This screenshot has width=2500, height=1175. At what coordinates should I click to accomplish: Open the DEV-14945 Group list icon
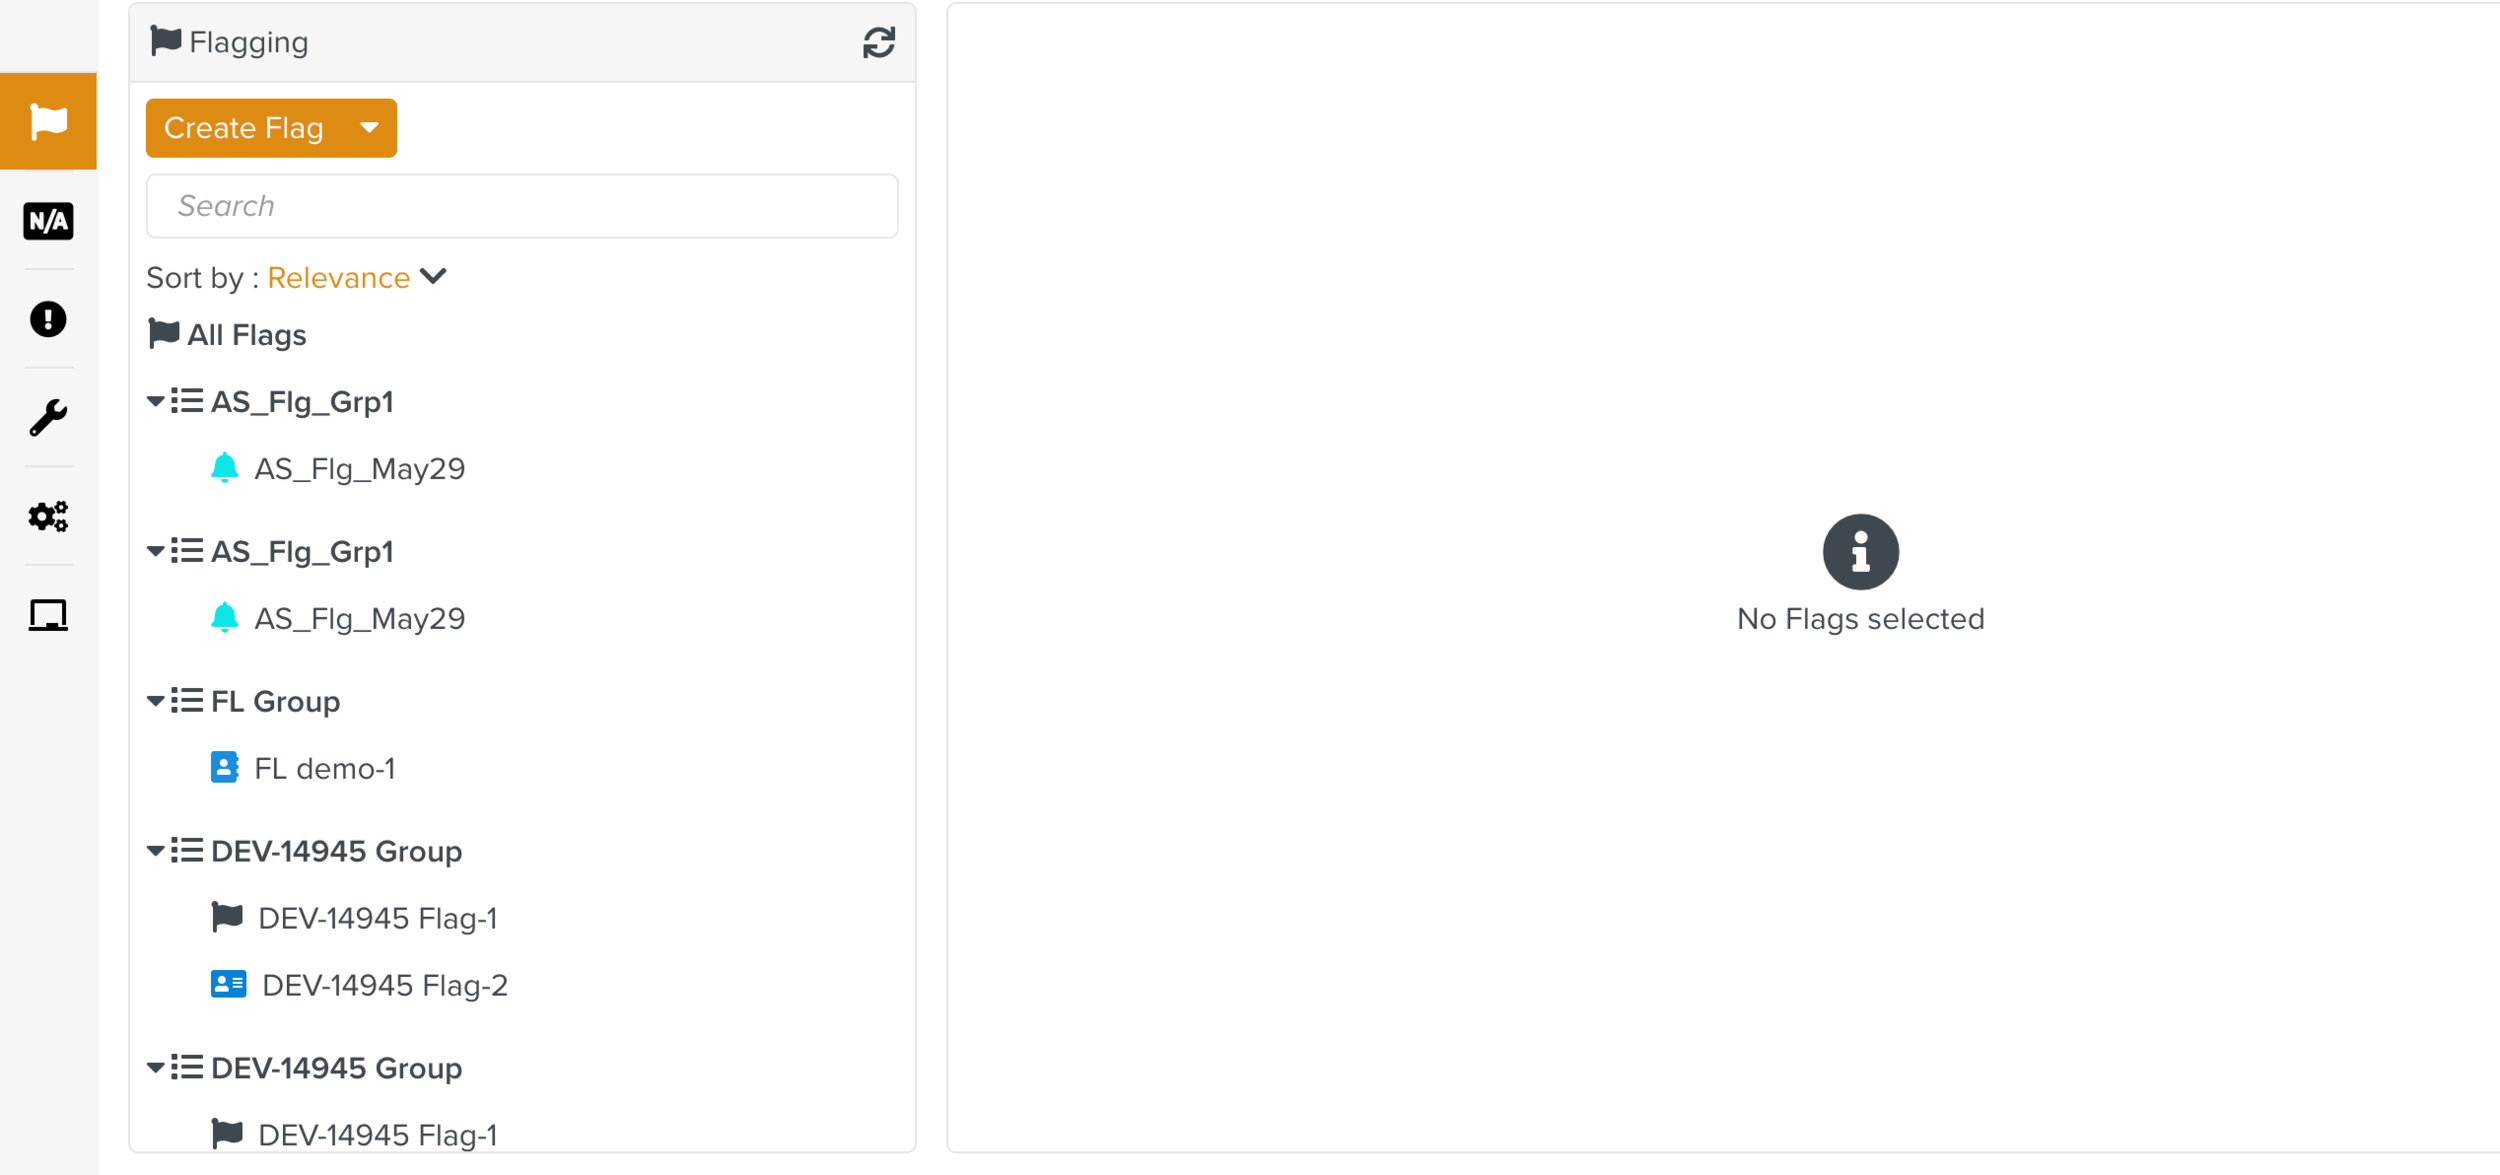tap(186, 851)
